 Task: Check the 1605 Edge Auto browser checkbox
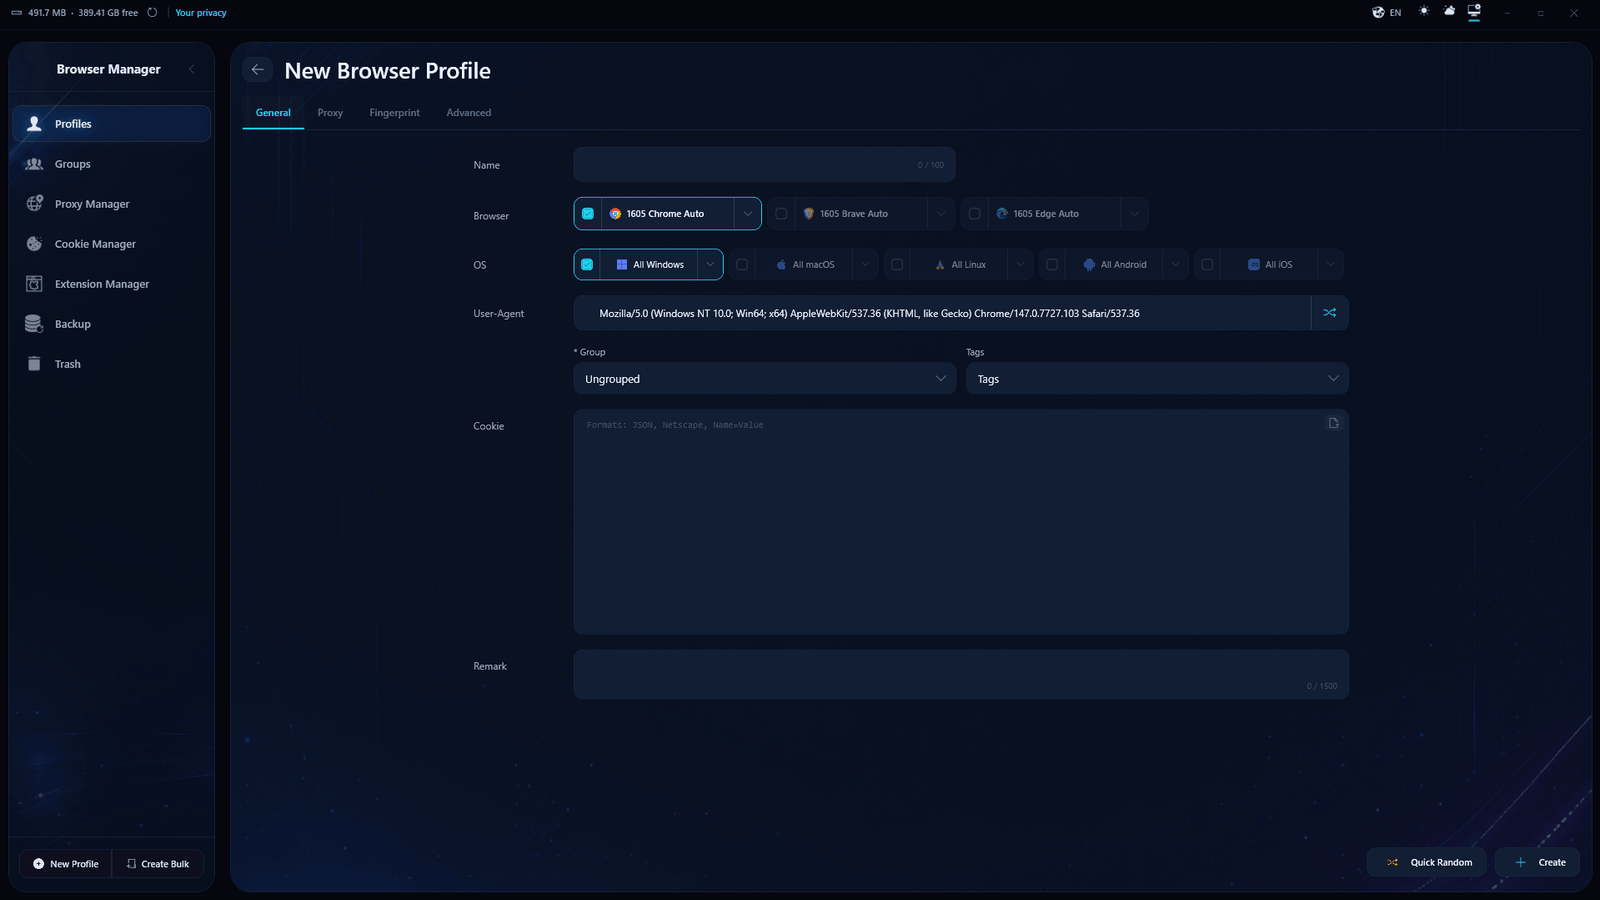pyautogui.click(x=974, y=214)
